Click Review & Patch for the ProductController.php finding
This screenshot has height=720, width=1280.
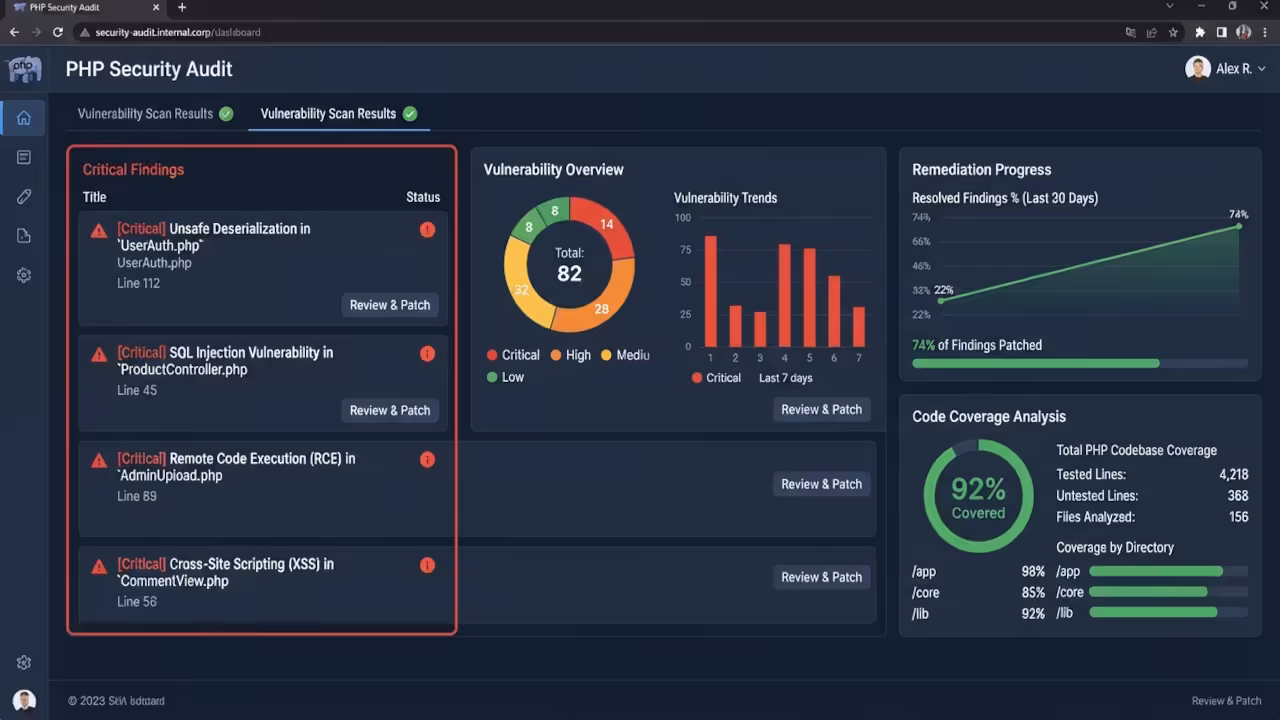(390, 410)
